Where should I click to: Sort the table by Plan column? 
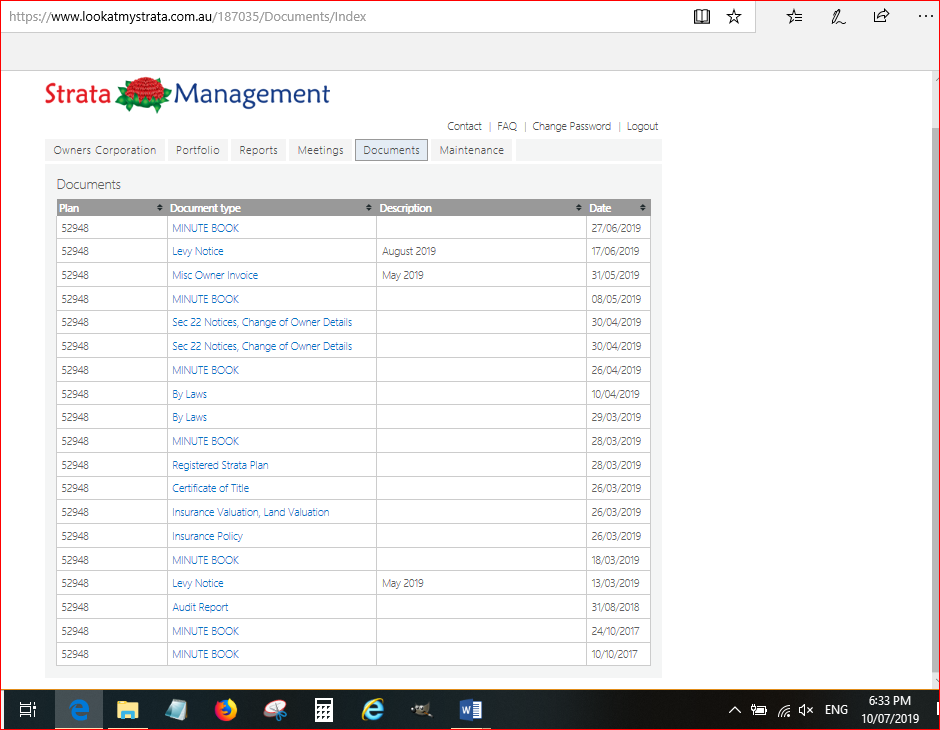click(x=110, y=208)
